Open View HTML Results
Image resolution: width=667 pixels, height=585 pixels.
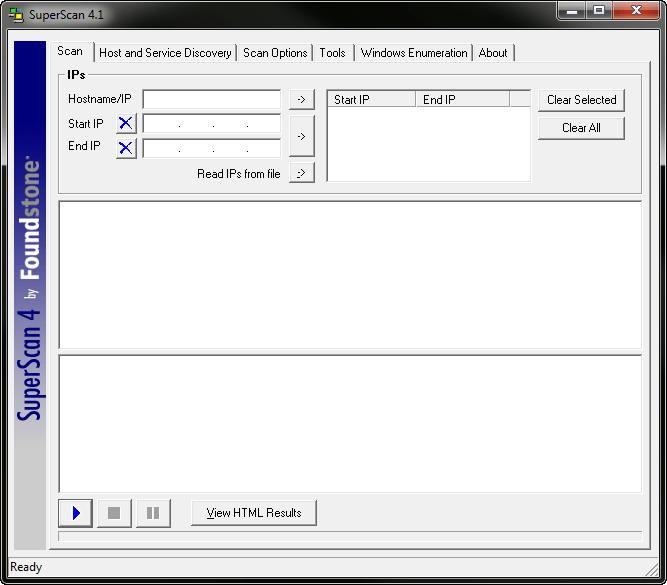coord(254,513)
